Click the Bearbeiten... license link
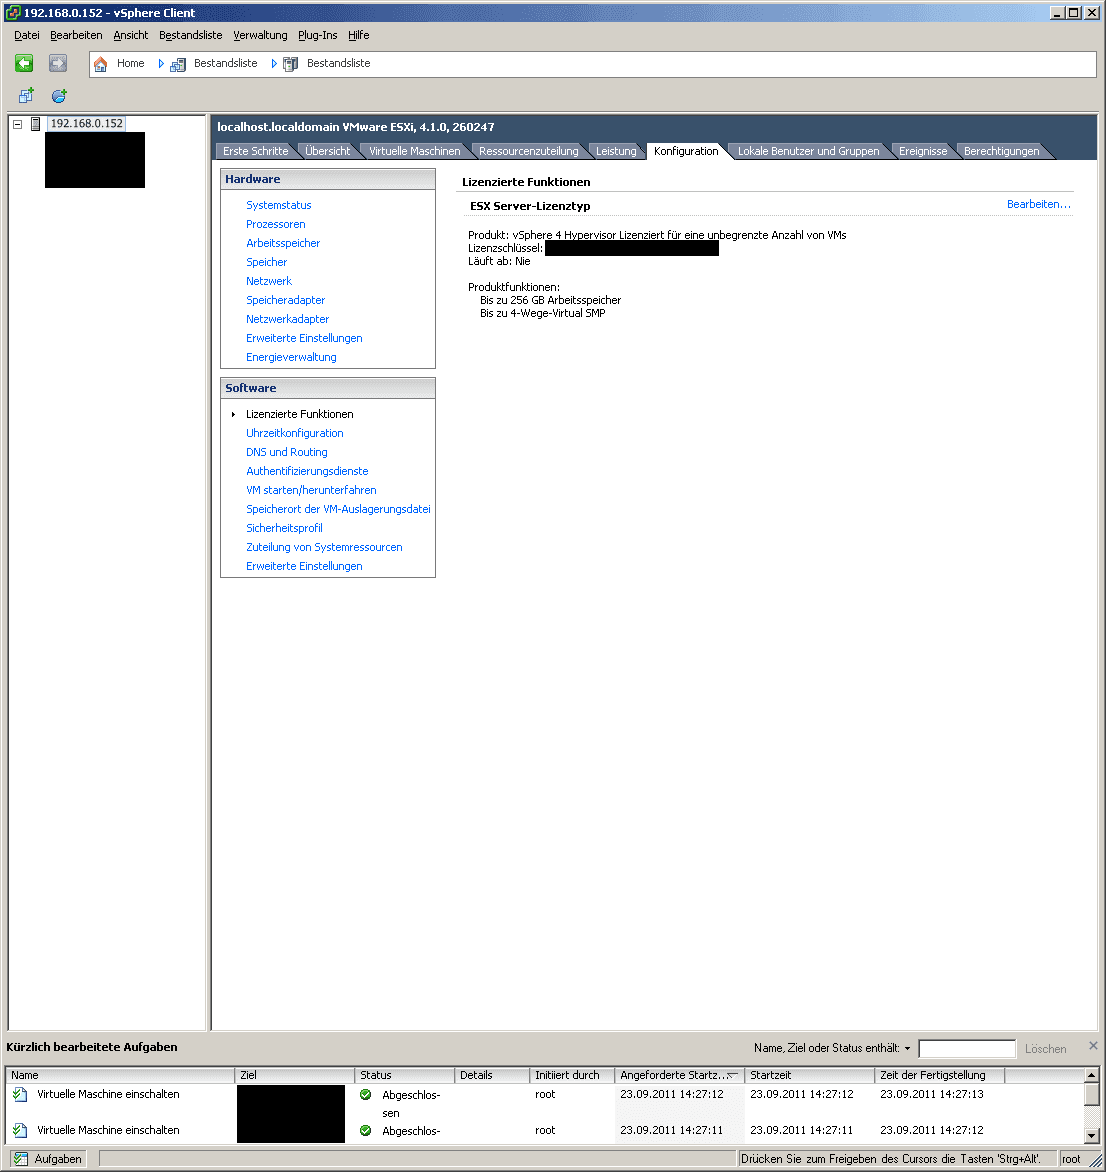This screenshot has height=1172, width=1106. pyautogui.click(x=1039, y=204)
